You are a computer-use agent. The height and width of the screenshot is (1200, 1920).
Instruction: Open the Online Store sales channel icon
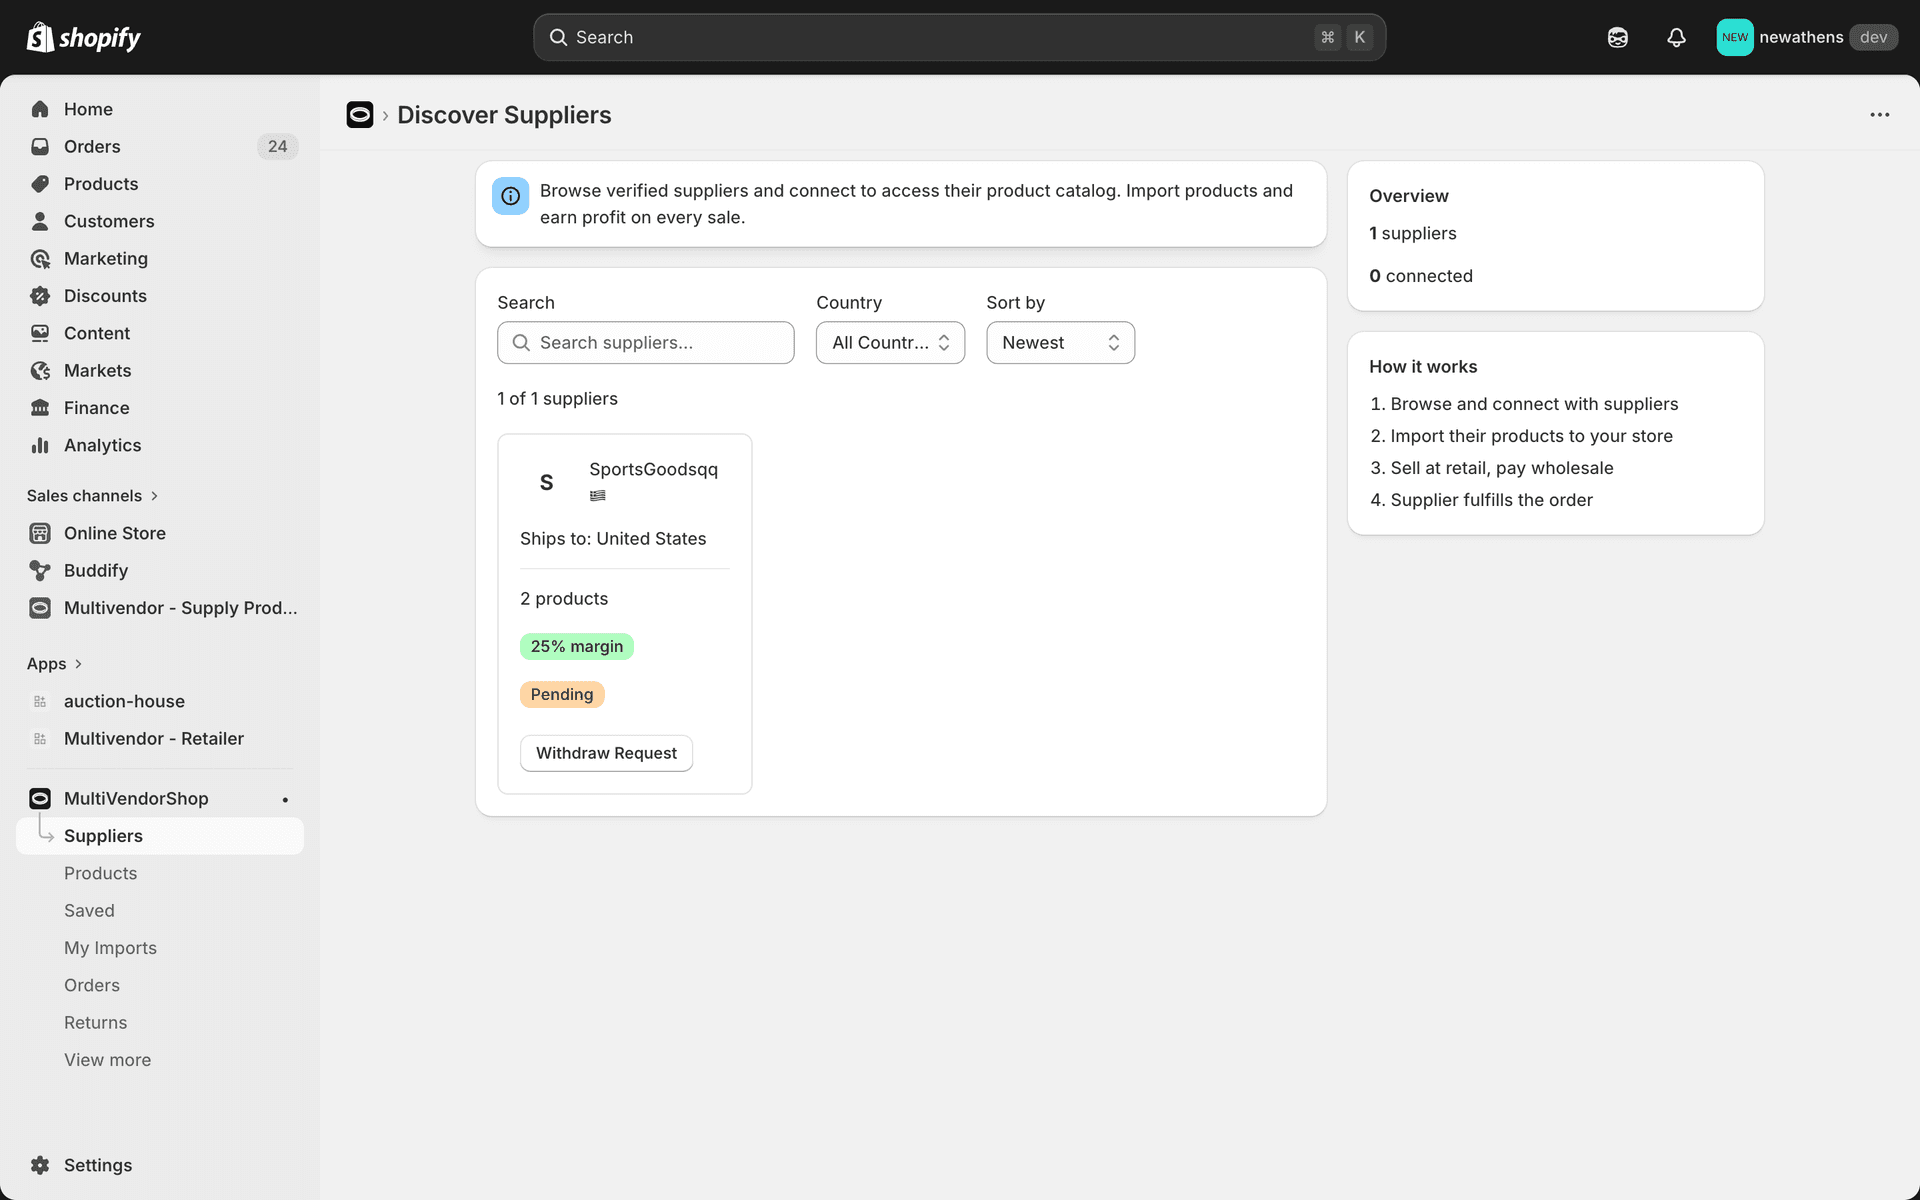(40, 533)
